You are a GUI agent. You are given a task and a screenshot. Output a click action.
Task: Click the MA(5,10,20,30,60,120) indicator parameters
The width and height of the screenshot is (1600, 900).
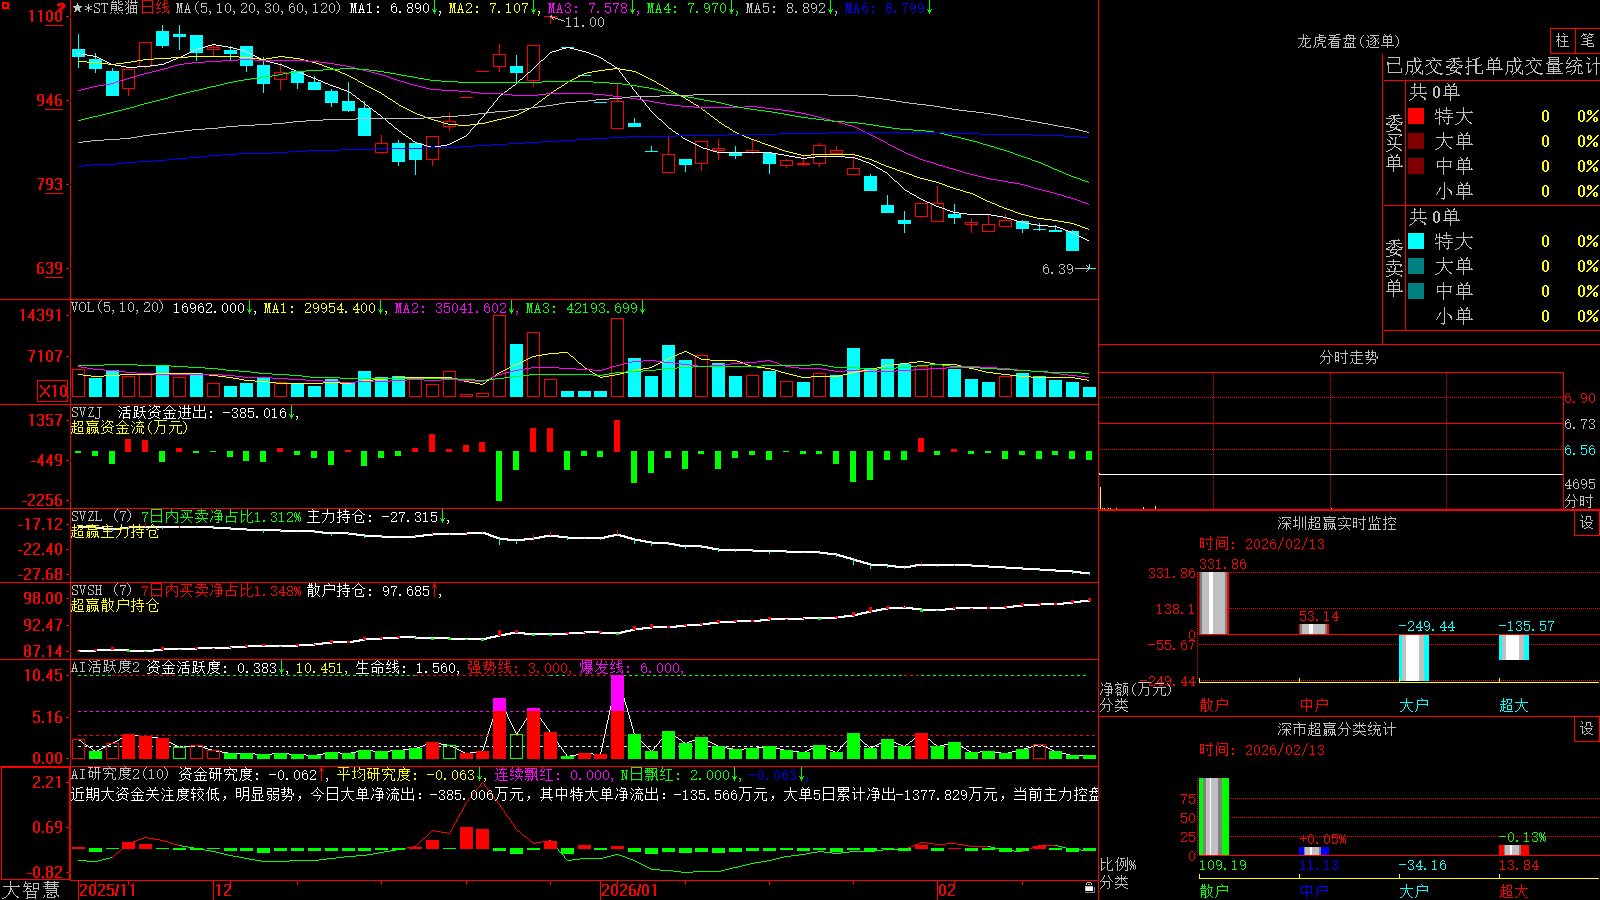point(258,8)
